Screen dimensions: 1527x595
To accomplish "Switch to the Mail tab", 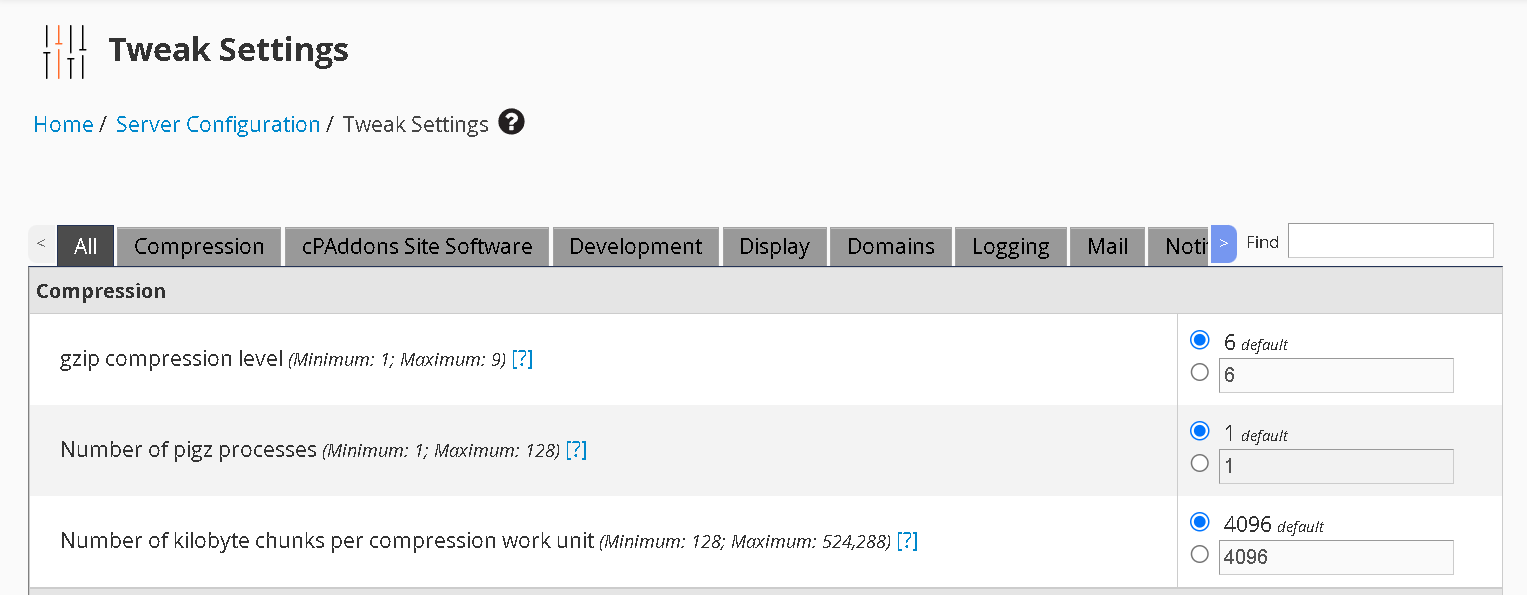I will coord(1107,246).
